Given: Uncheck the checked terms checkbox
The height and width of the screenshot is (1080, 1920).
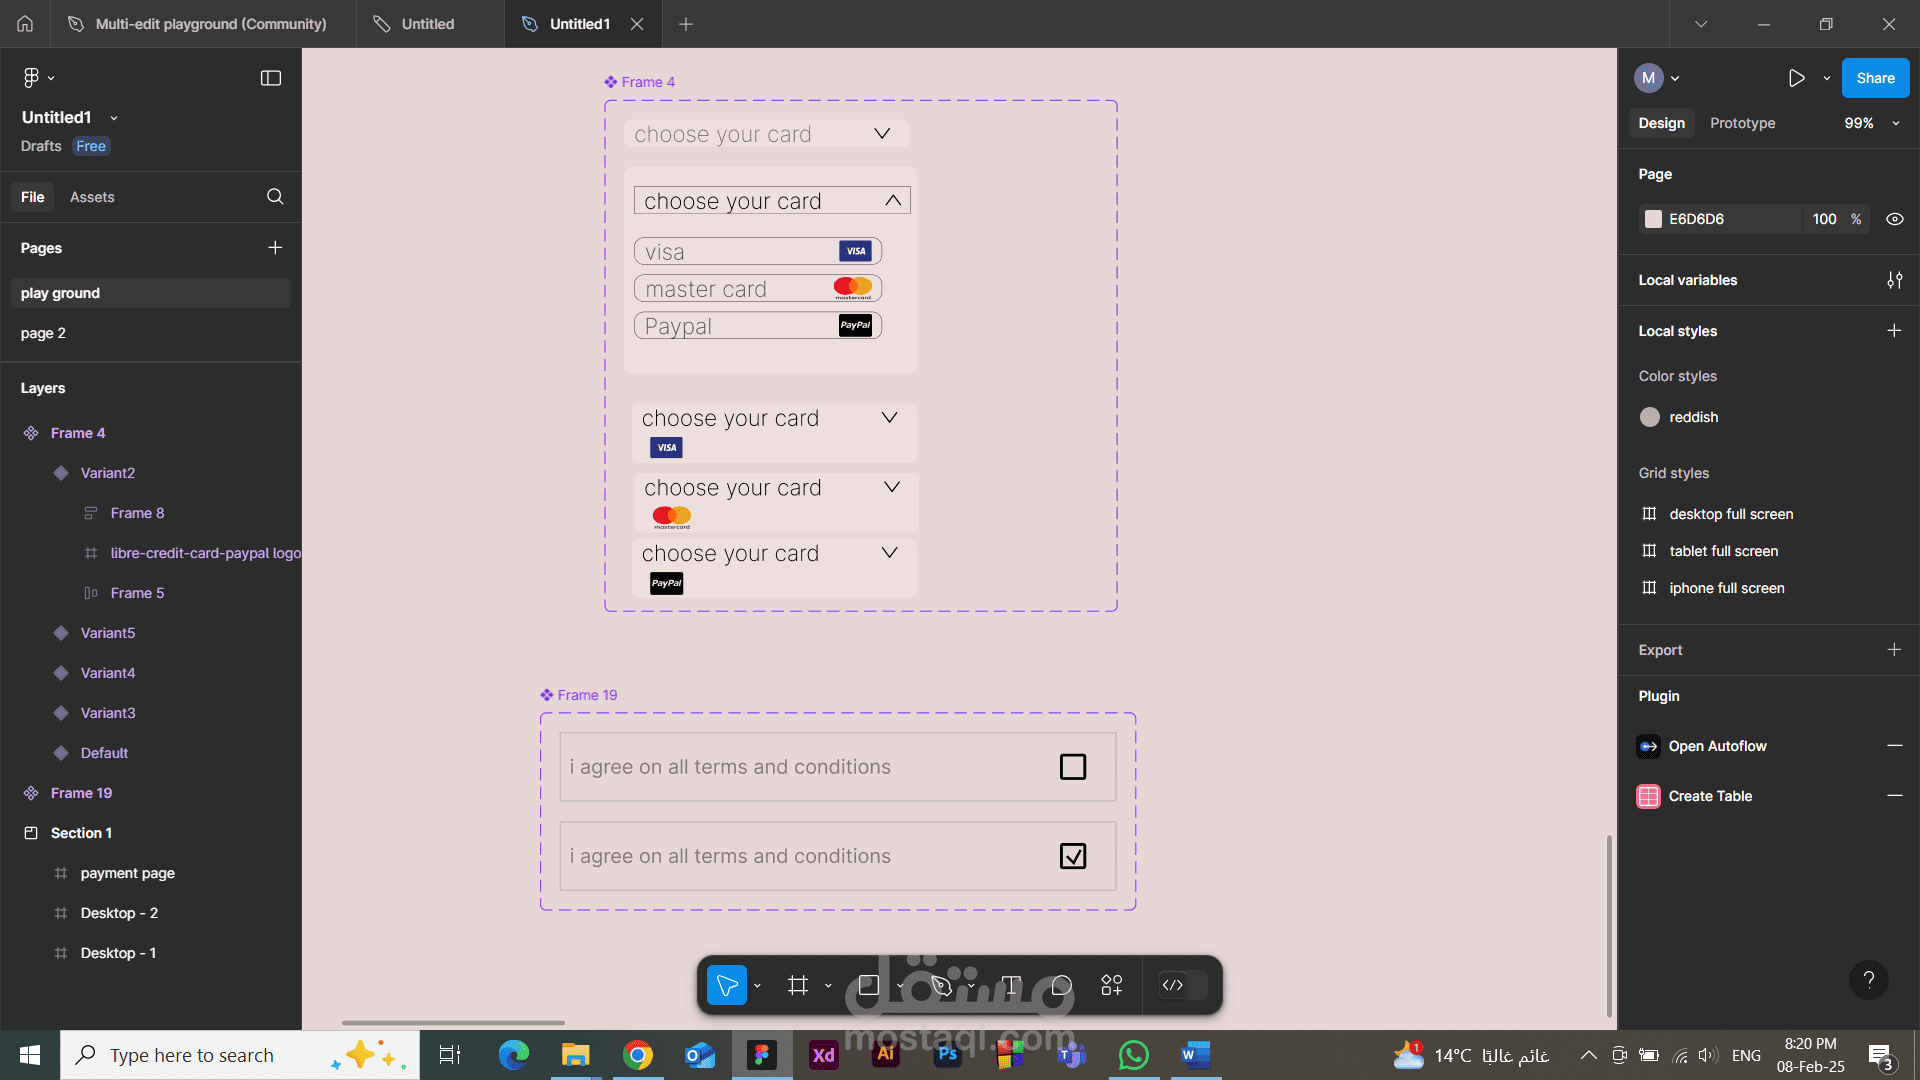Looking at the screenshot, I should point(1073,856).
